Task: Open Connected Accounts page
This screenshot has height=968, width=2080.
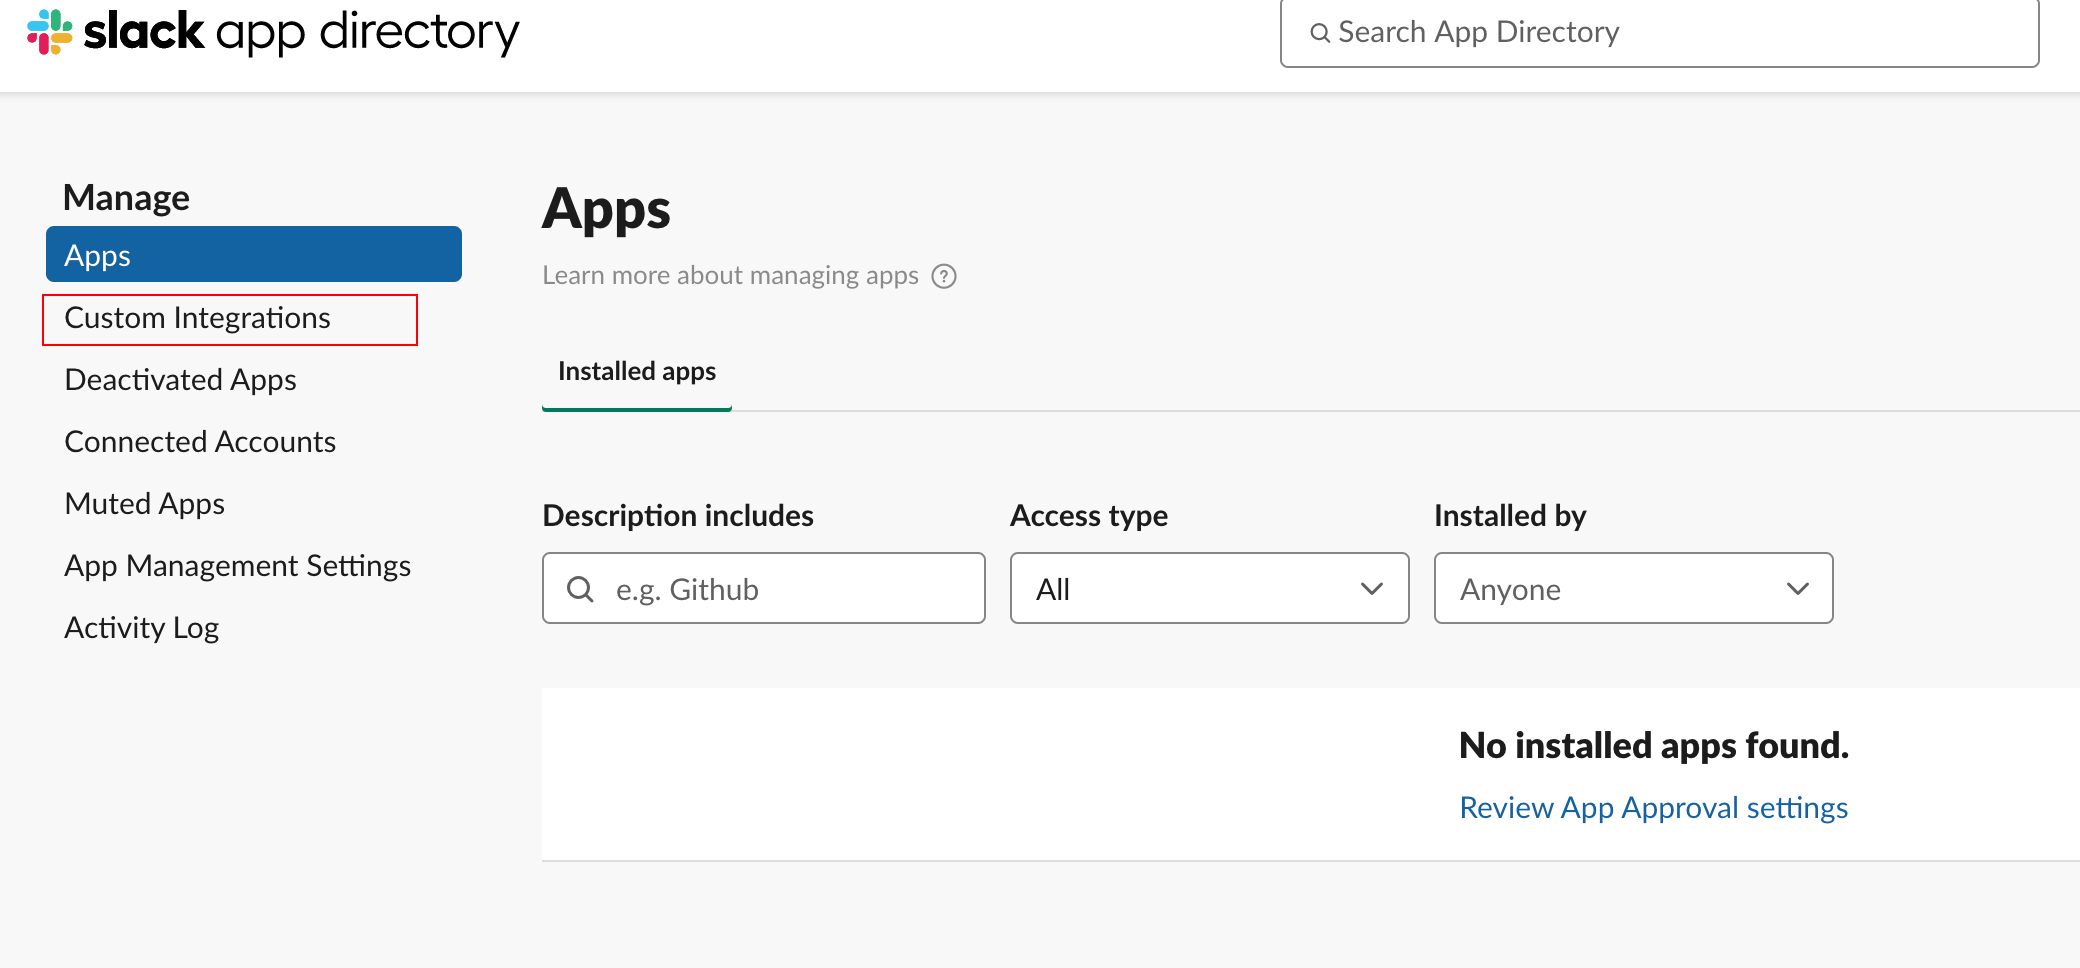Action: pos(200,442)
